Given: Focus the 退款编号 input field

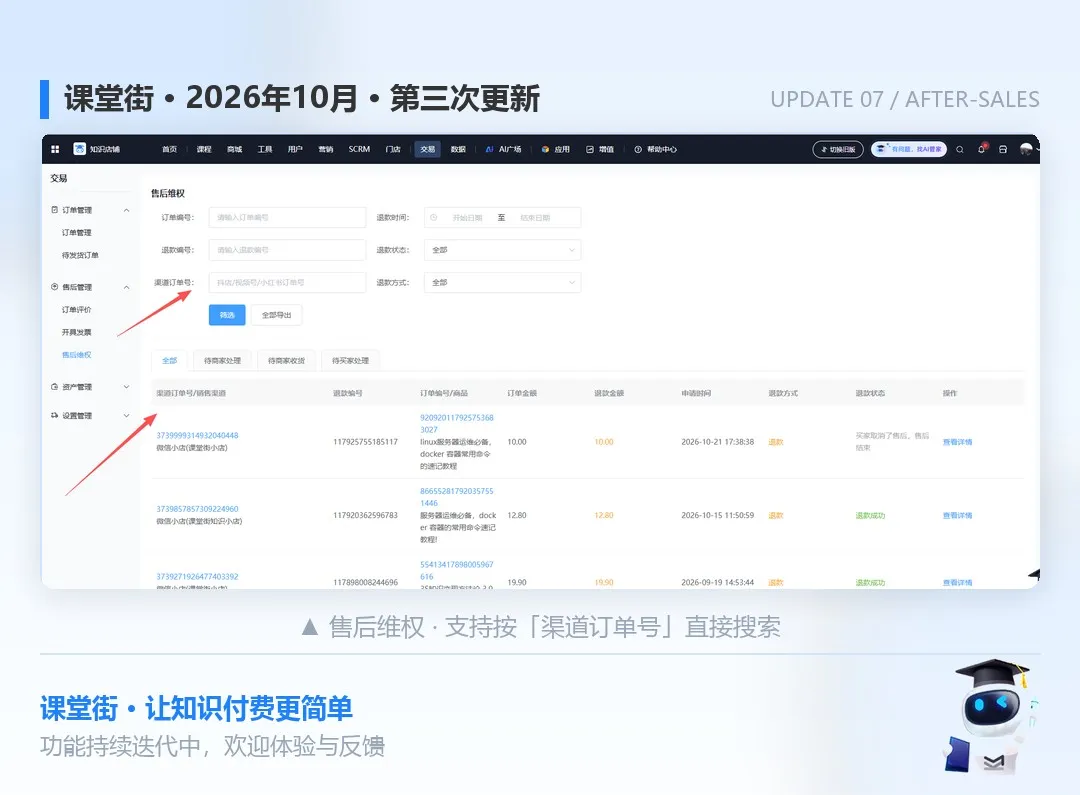Looking at the screenshot, I should (x=287, y=250).
